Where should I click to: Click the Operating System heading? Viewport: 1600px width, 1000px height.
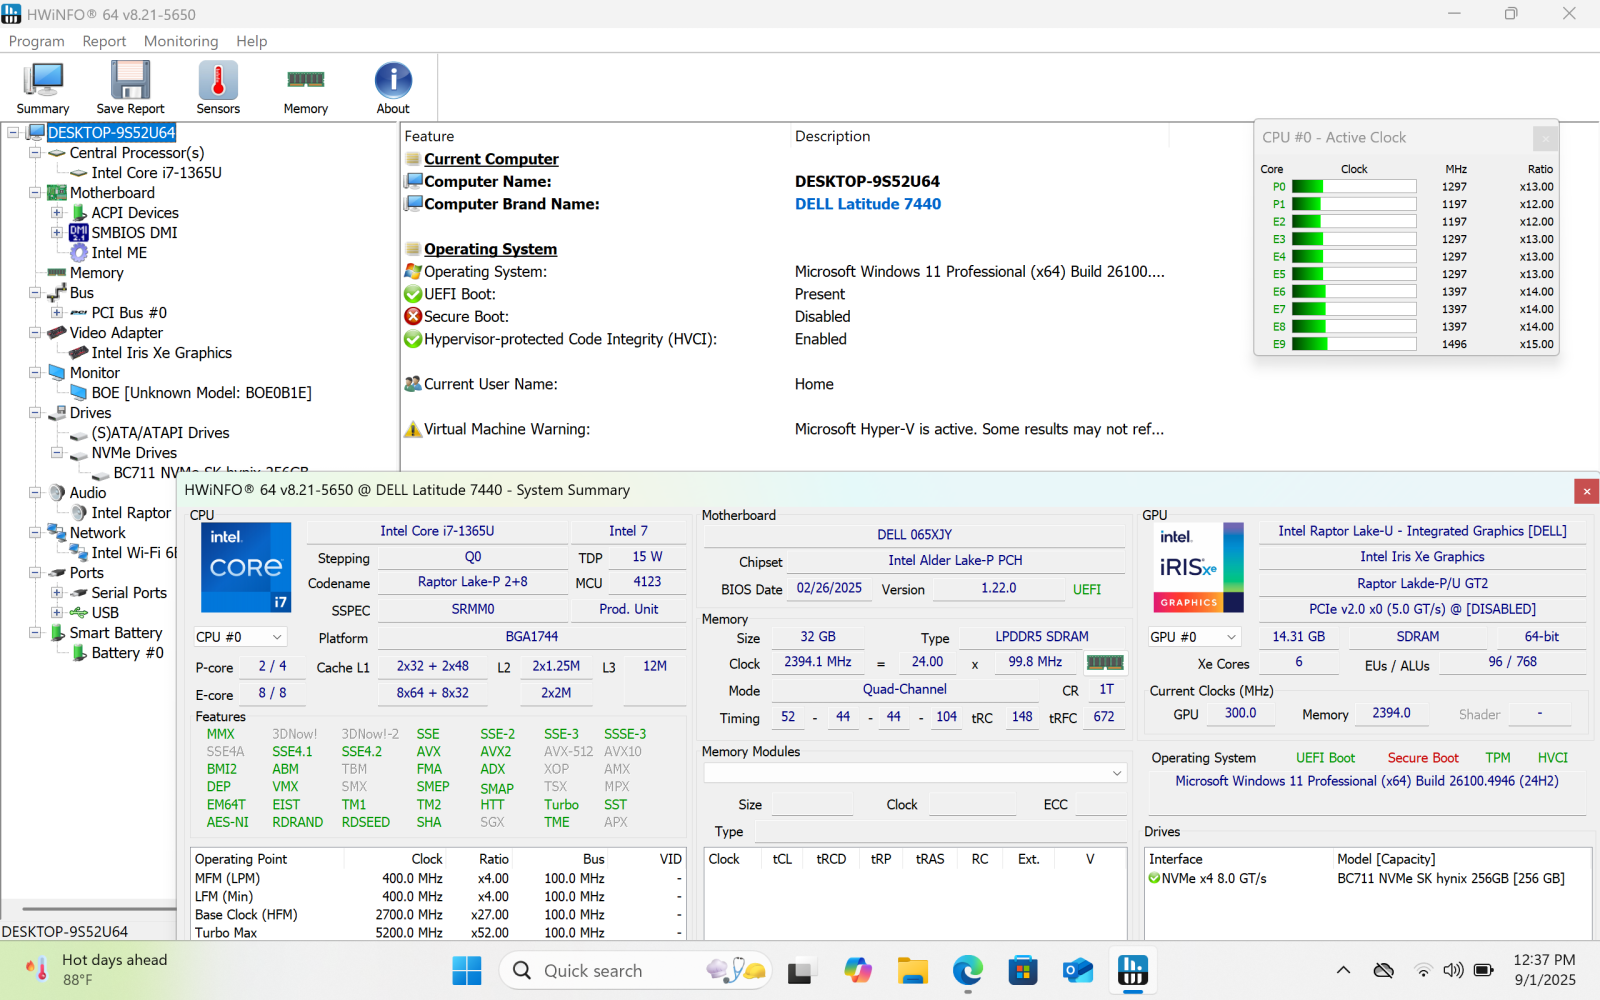pos(490,249)
